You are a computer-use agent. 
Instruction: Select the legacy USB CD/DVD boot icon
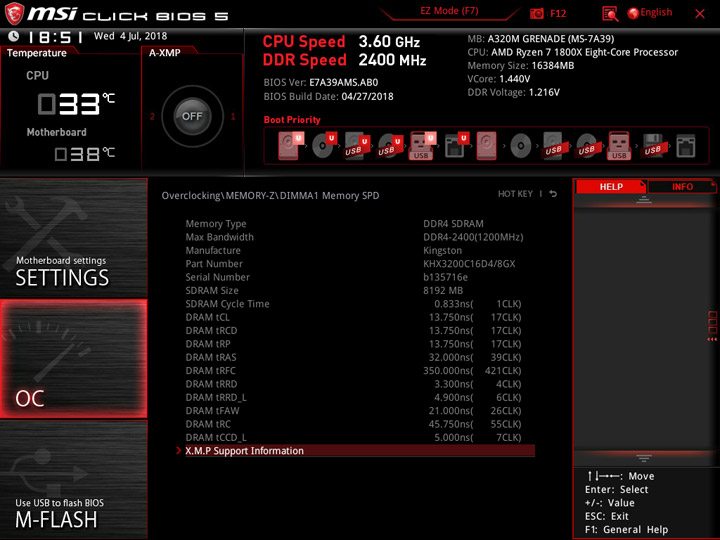pyautogui.click(x=586, y=146)
